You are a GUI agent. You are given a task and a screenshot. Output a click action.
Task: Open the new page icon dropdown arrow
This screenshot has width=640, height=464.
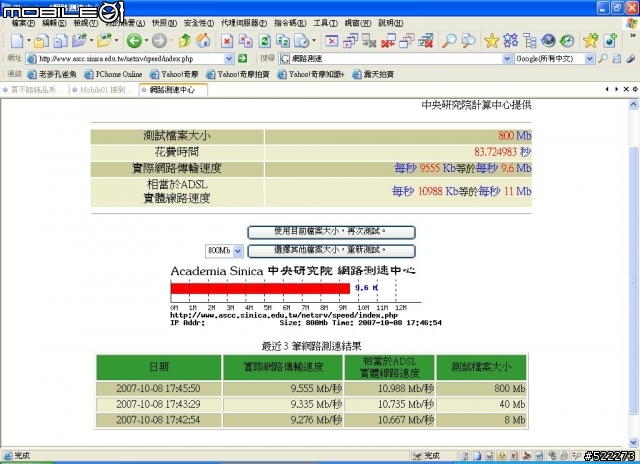coord(29,41)
